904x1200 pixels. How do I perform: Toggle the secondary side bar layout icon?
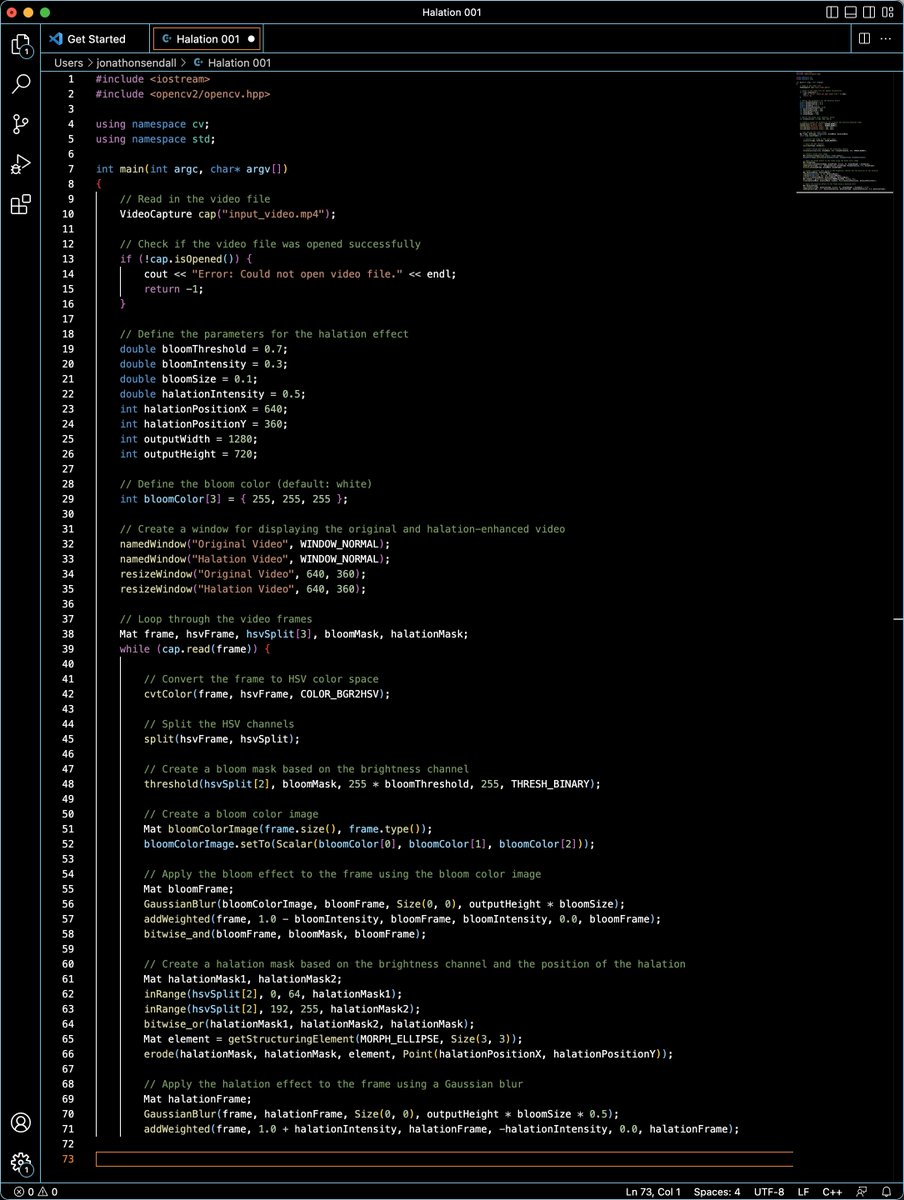click(x=869, y=12)
